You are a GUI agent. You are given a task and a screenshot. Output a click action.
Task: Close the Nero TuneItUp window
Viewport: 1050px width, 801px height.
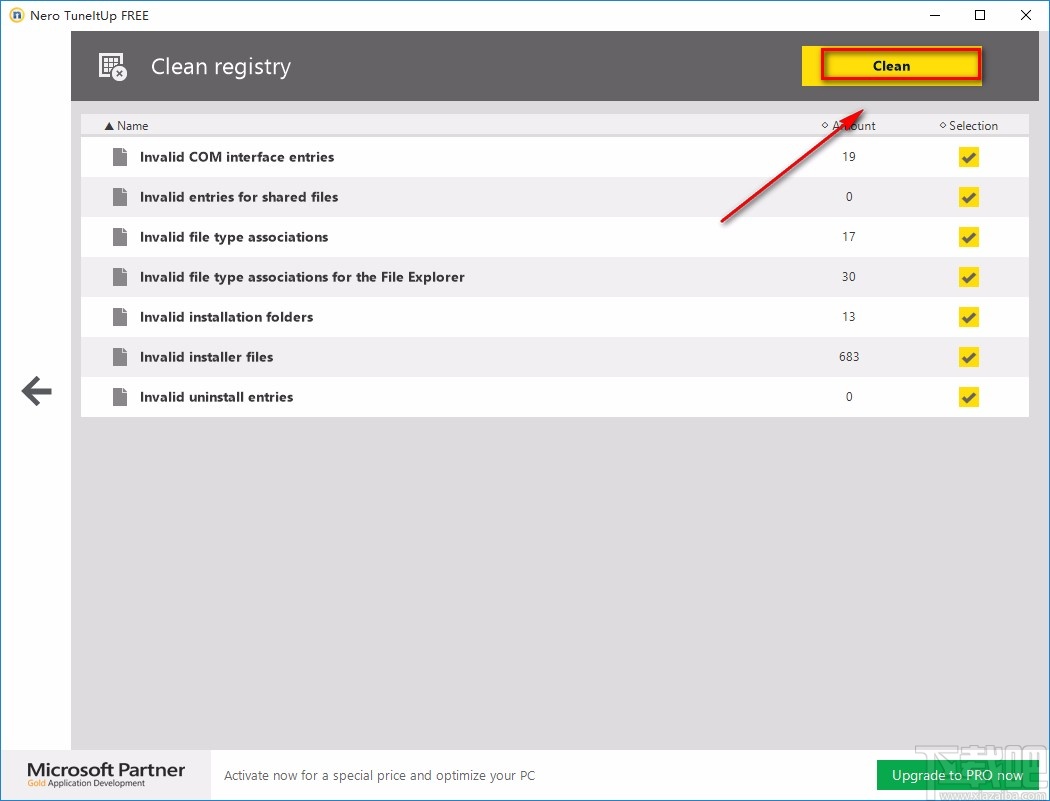(x=1025, y=15)
